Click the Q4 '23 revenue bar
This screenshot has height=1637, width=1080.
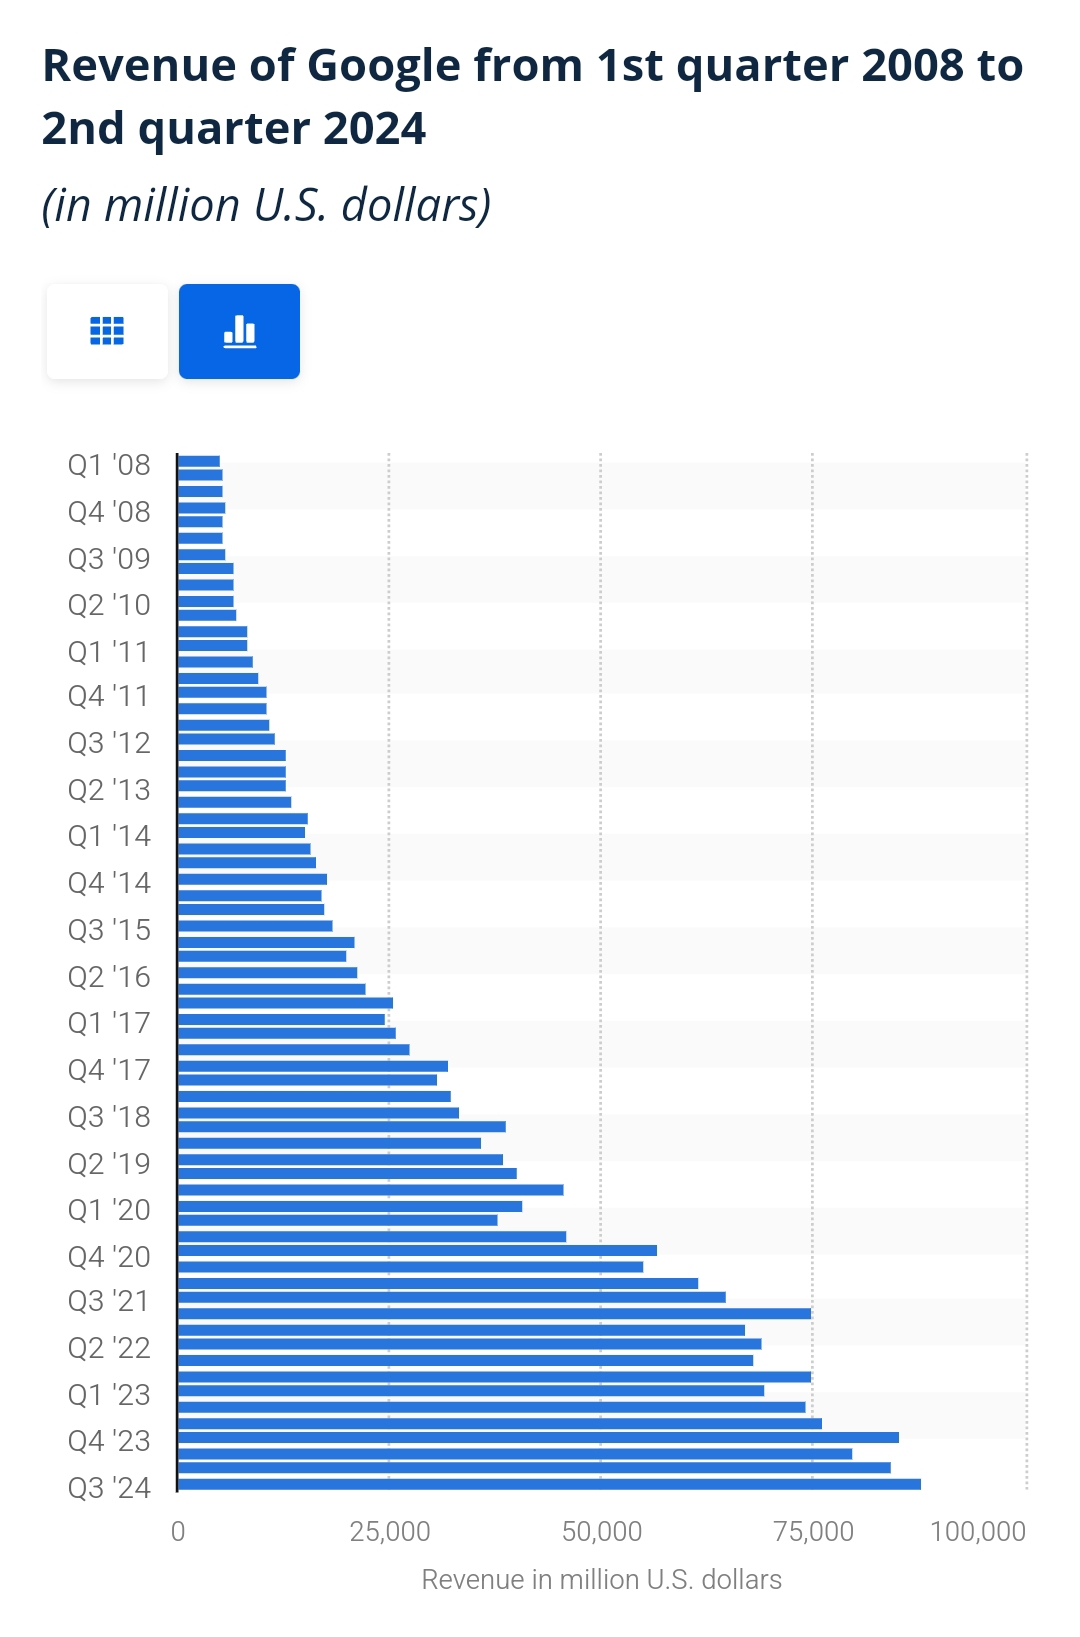point(538,1437)
